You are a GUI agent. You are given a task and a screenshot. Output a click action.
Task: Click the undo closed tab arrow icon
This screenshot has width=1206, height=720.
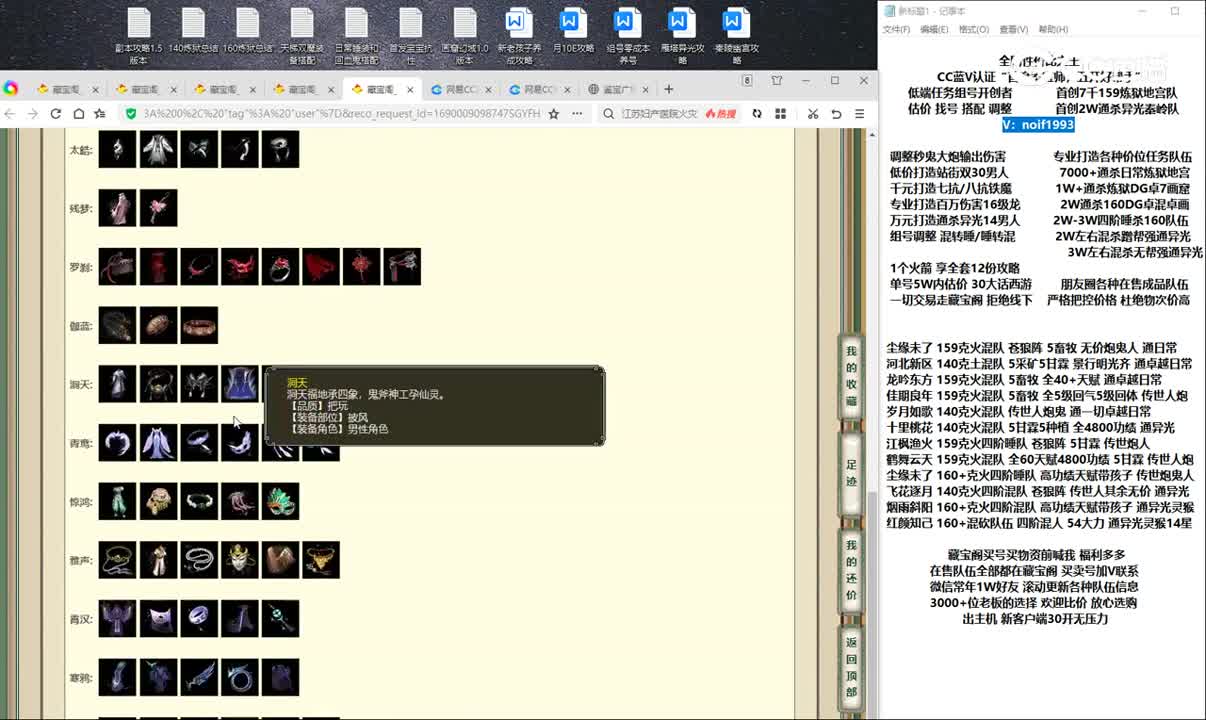(x=836, y=114)
